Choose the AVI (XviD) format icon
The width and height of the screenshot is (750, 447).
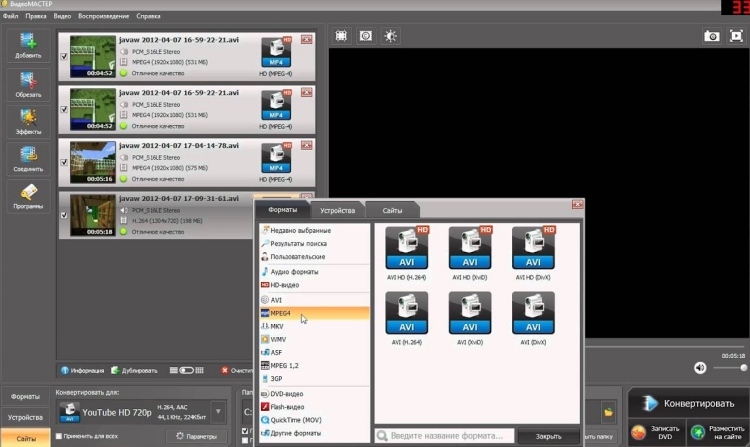pos(470,313)
